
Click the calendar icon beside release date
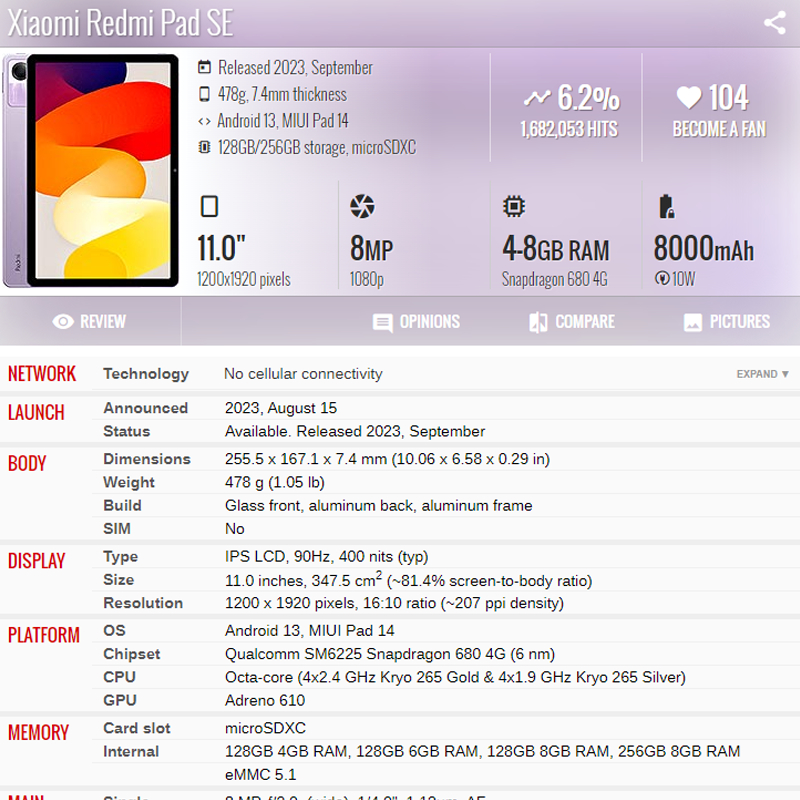[205, 68]
